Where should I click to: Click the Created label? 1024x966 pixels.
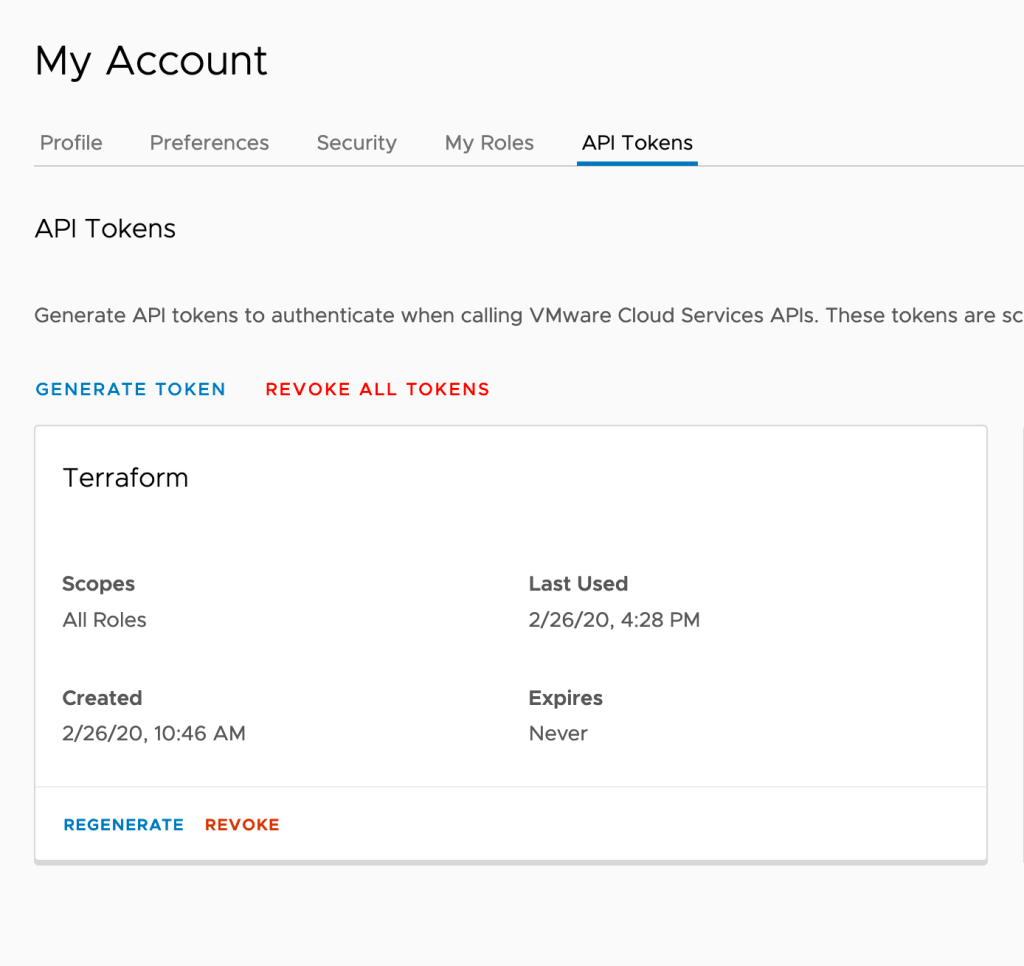point(102,698)
